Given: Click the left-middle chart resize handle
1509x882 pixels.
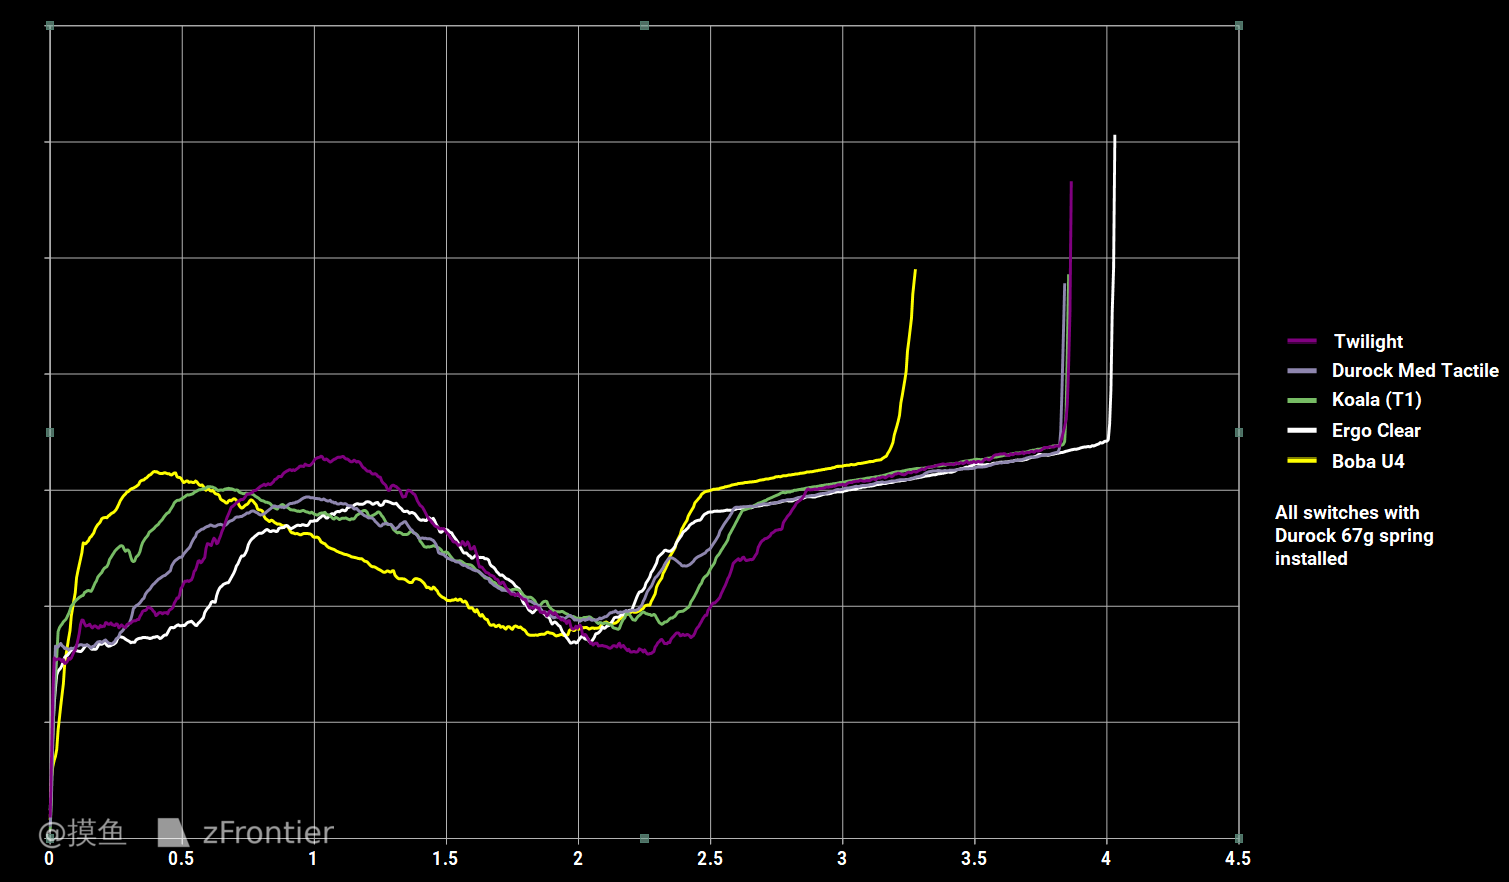Looking at the screenshot, I should 50,432.
